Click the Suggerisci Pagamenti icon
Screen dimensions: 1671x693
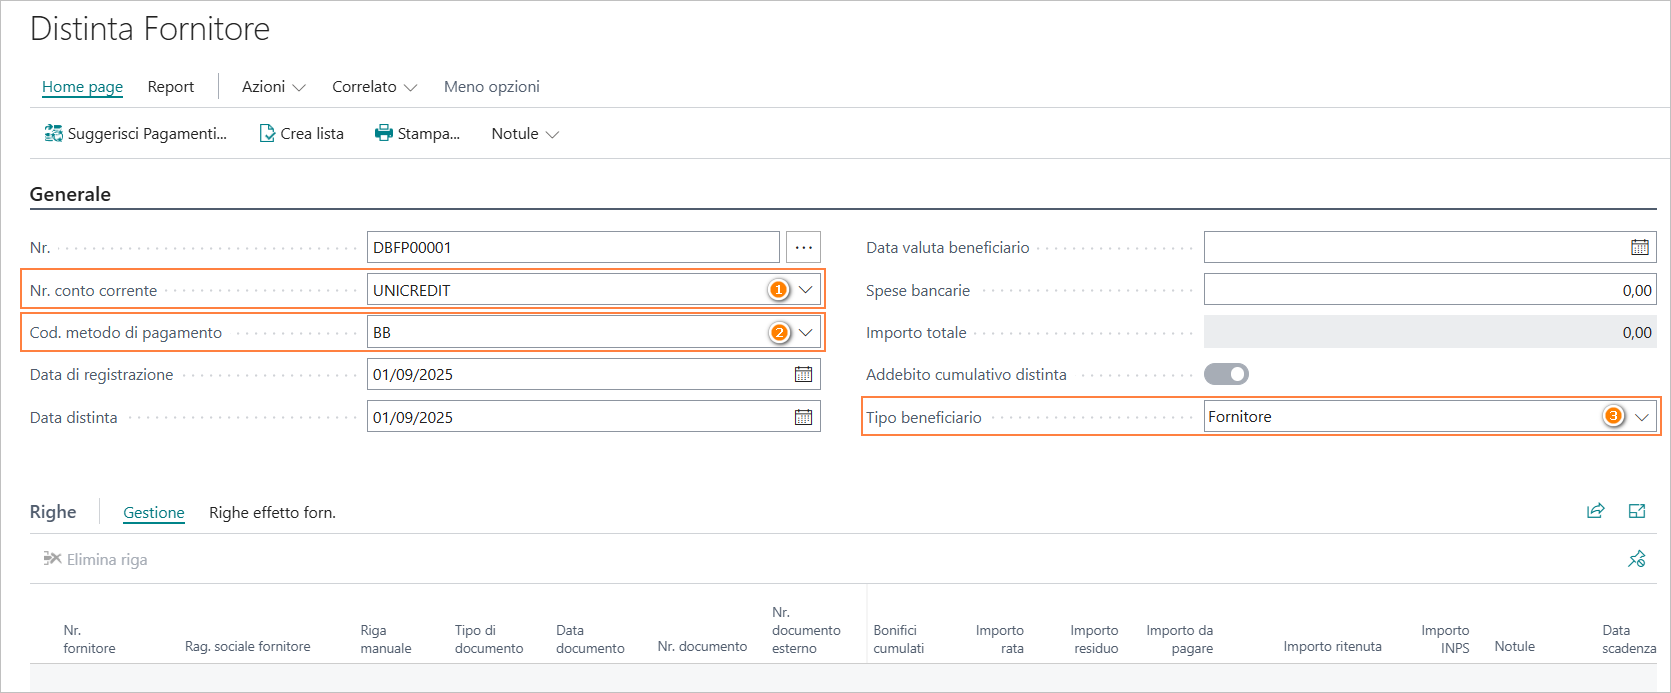tap(53, 133)
